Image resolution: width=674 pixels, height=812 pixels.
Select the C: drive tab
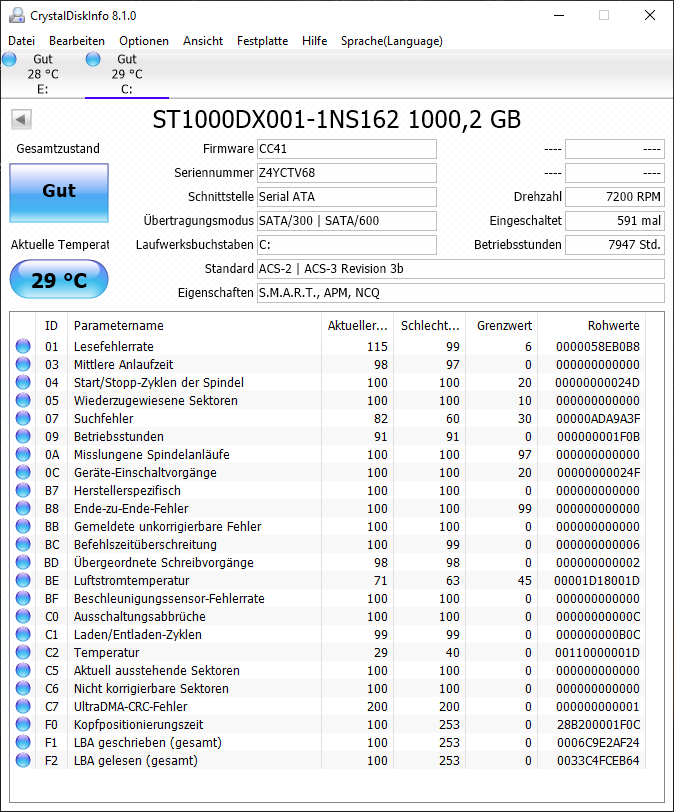127,74
